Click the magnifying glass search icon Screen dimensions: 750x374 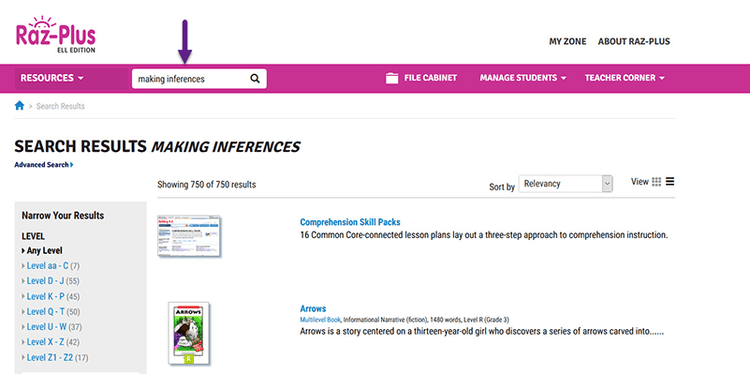(255, 79)
